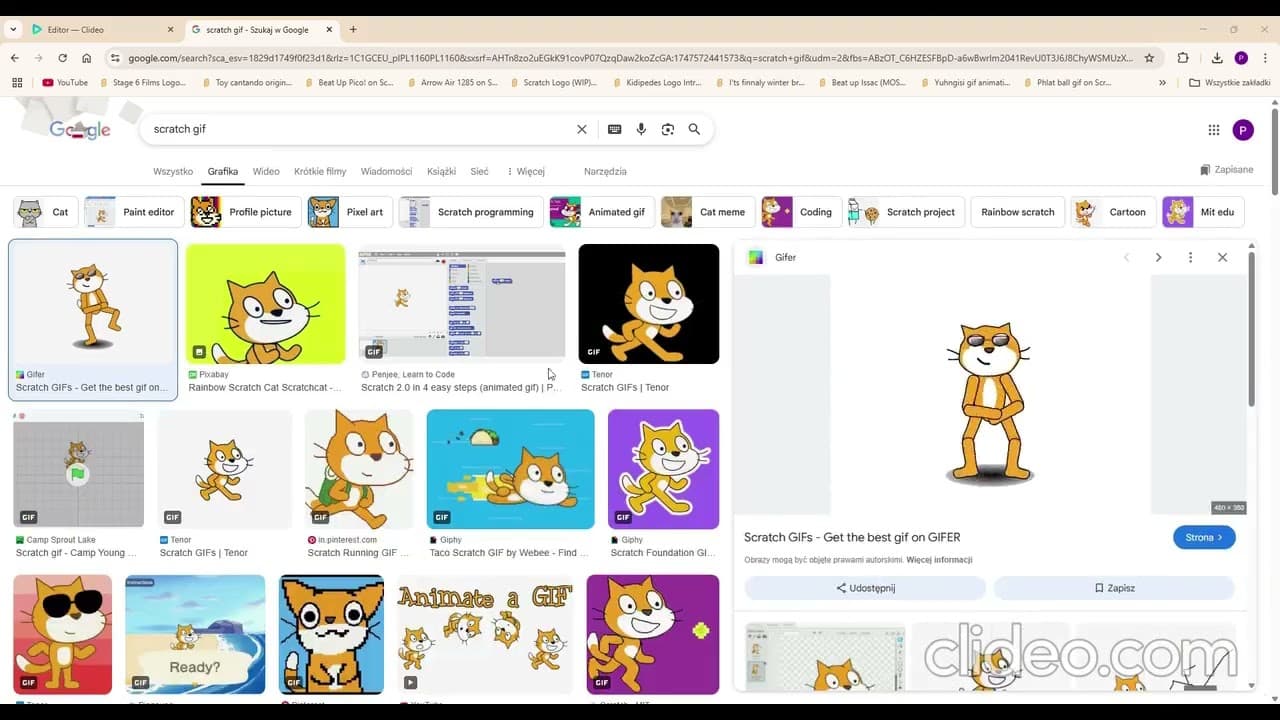Switch to Editor — Clideo browser tab

[100, 30]
